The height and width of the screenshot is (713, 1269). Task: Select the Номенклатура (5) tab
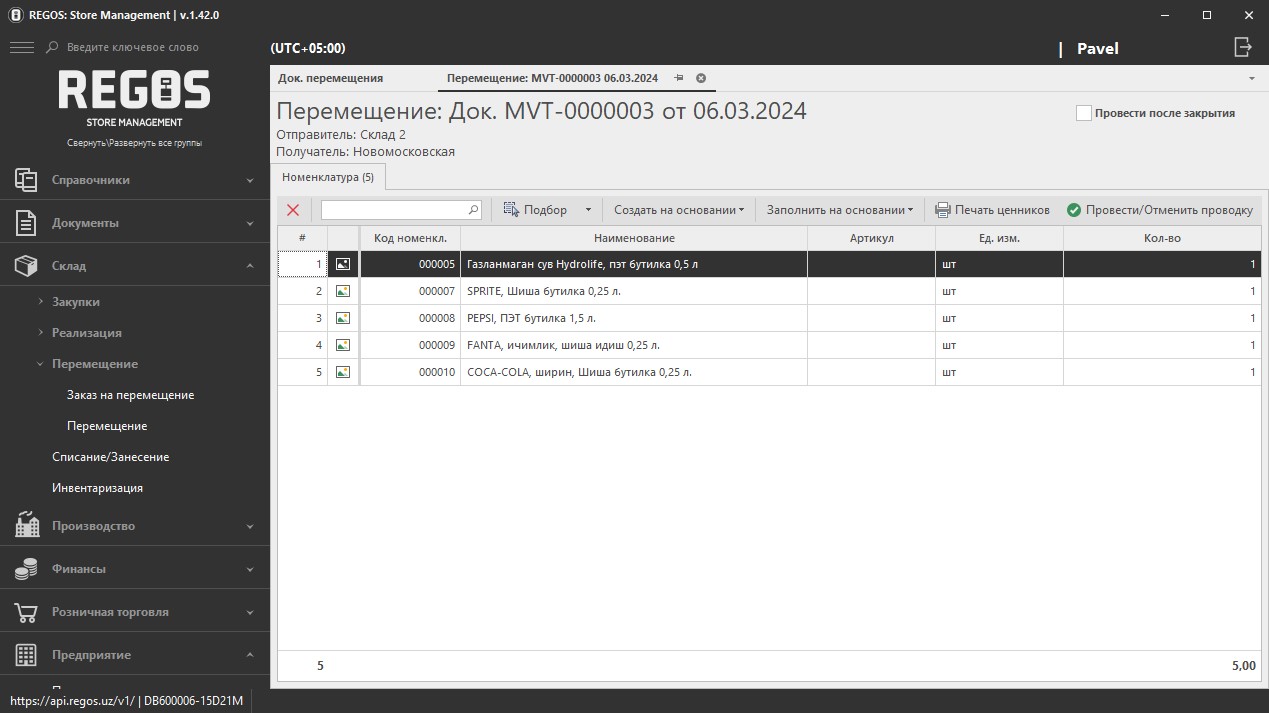[x=328, y=177]
